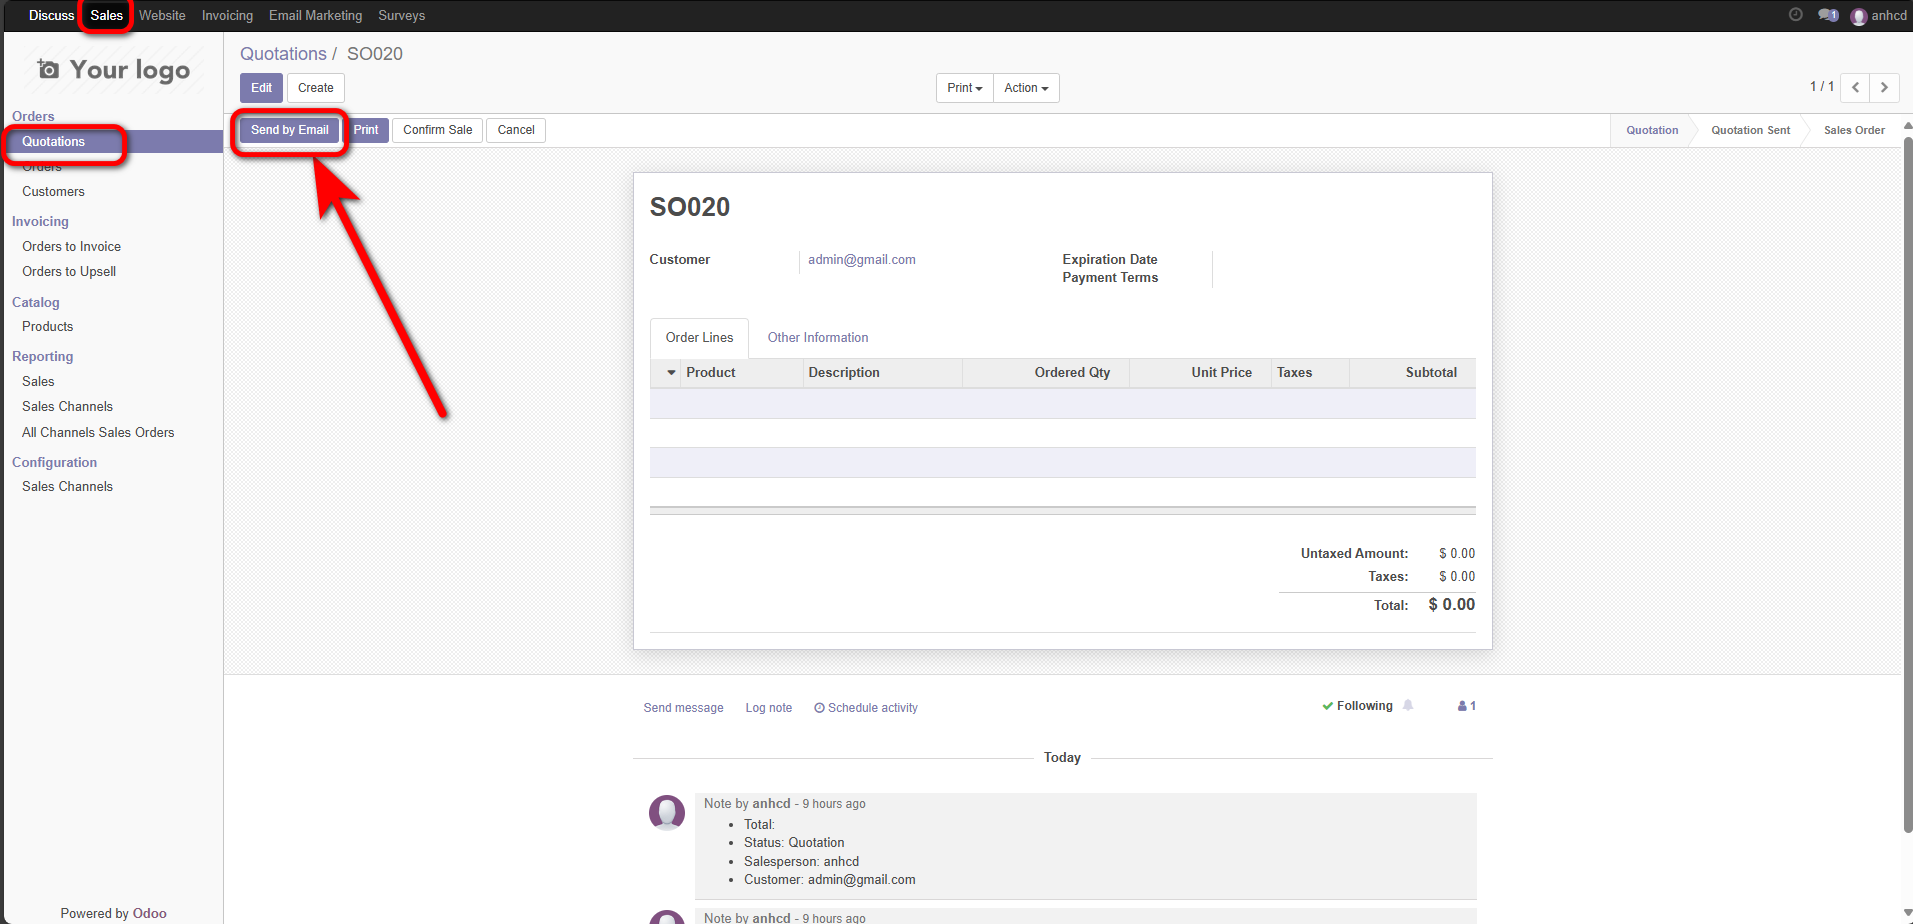Select Customers in the sidebar
The height and width of the screenshot is (924, 1913).
53,192
